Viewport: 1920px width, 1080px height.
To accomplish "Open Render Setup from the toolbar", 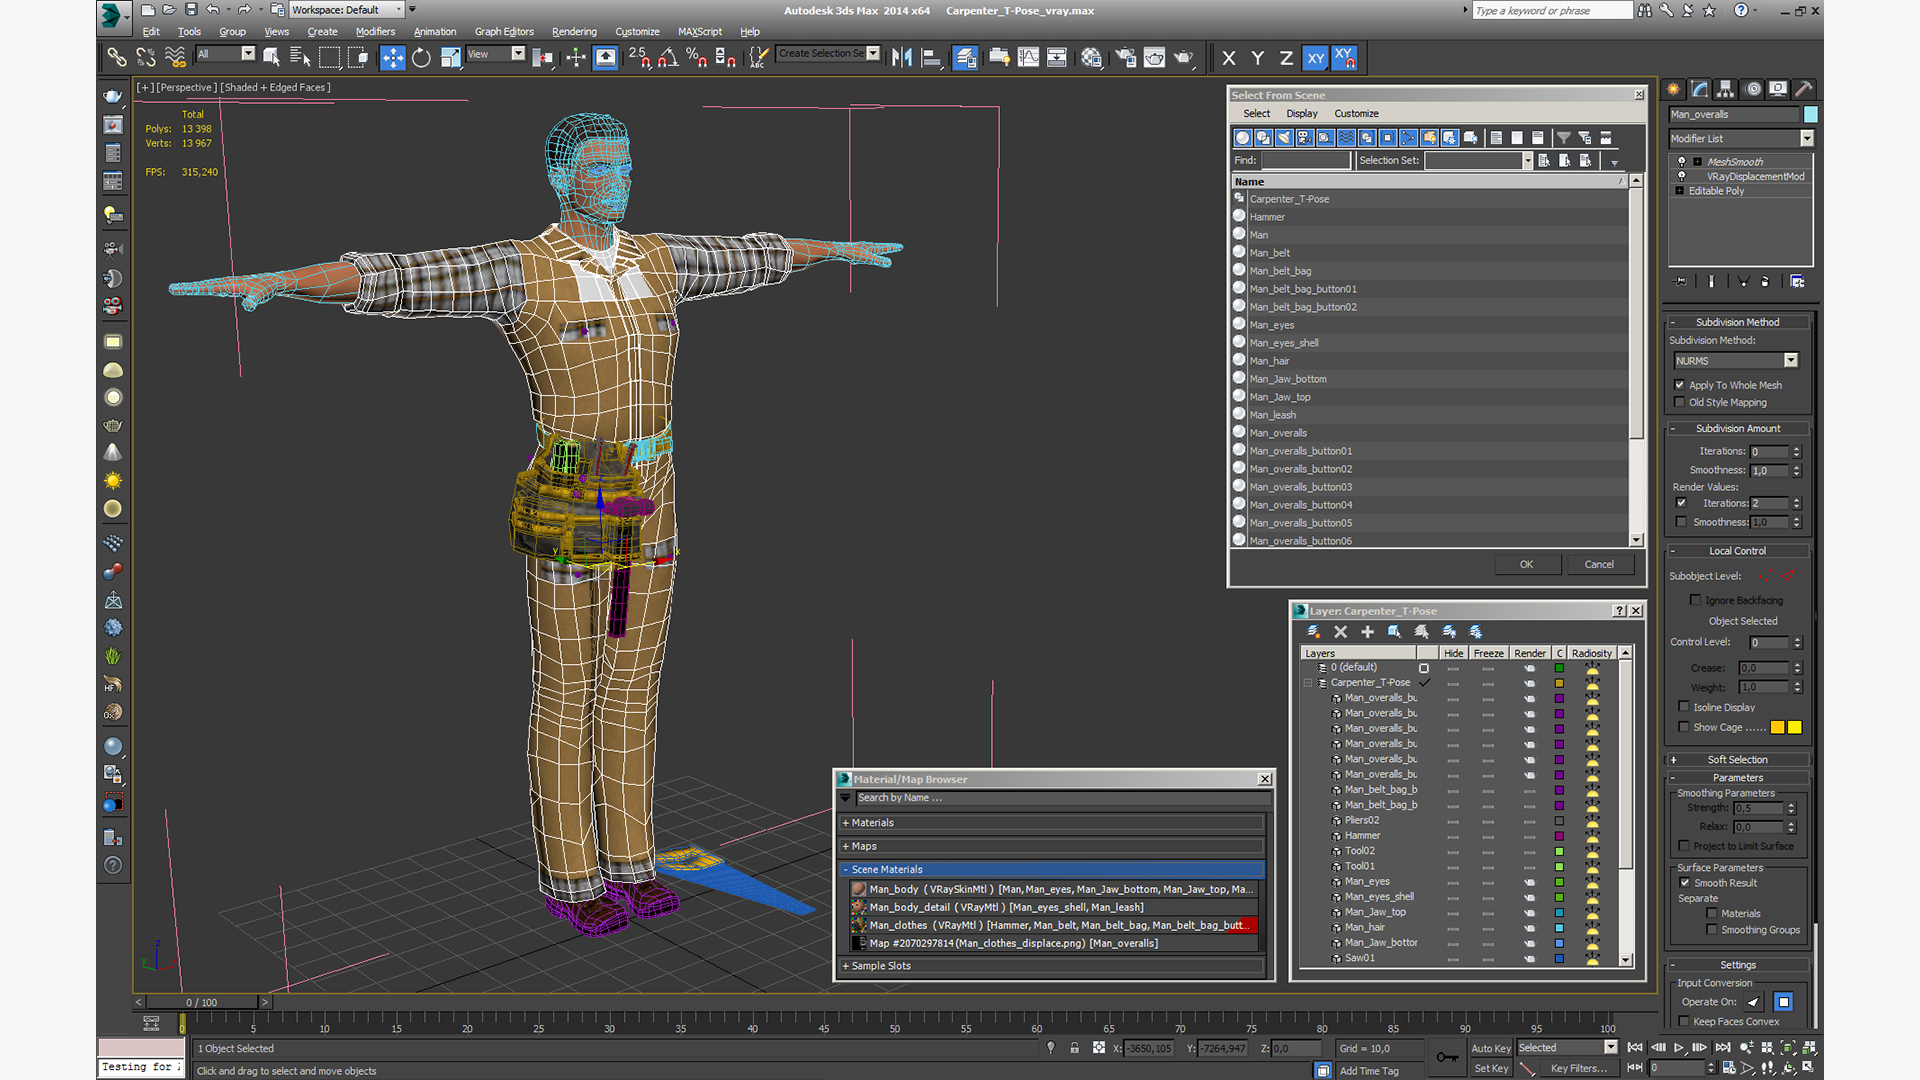I will point(1125,58).
